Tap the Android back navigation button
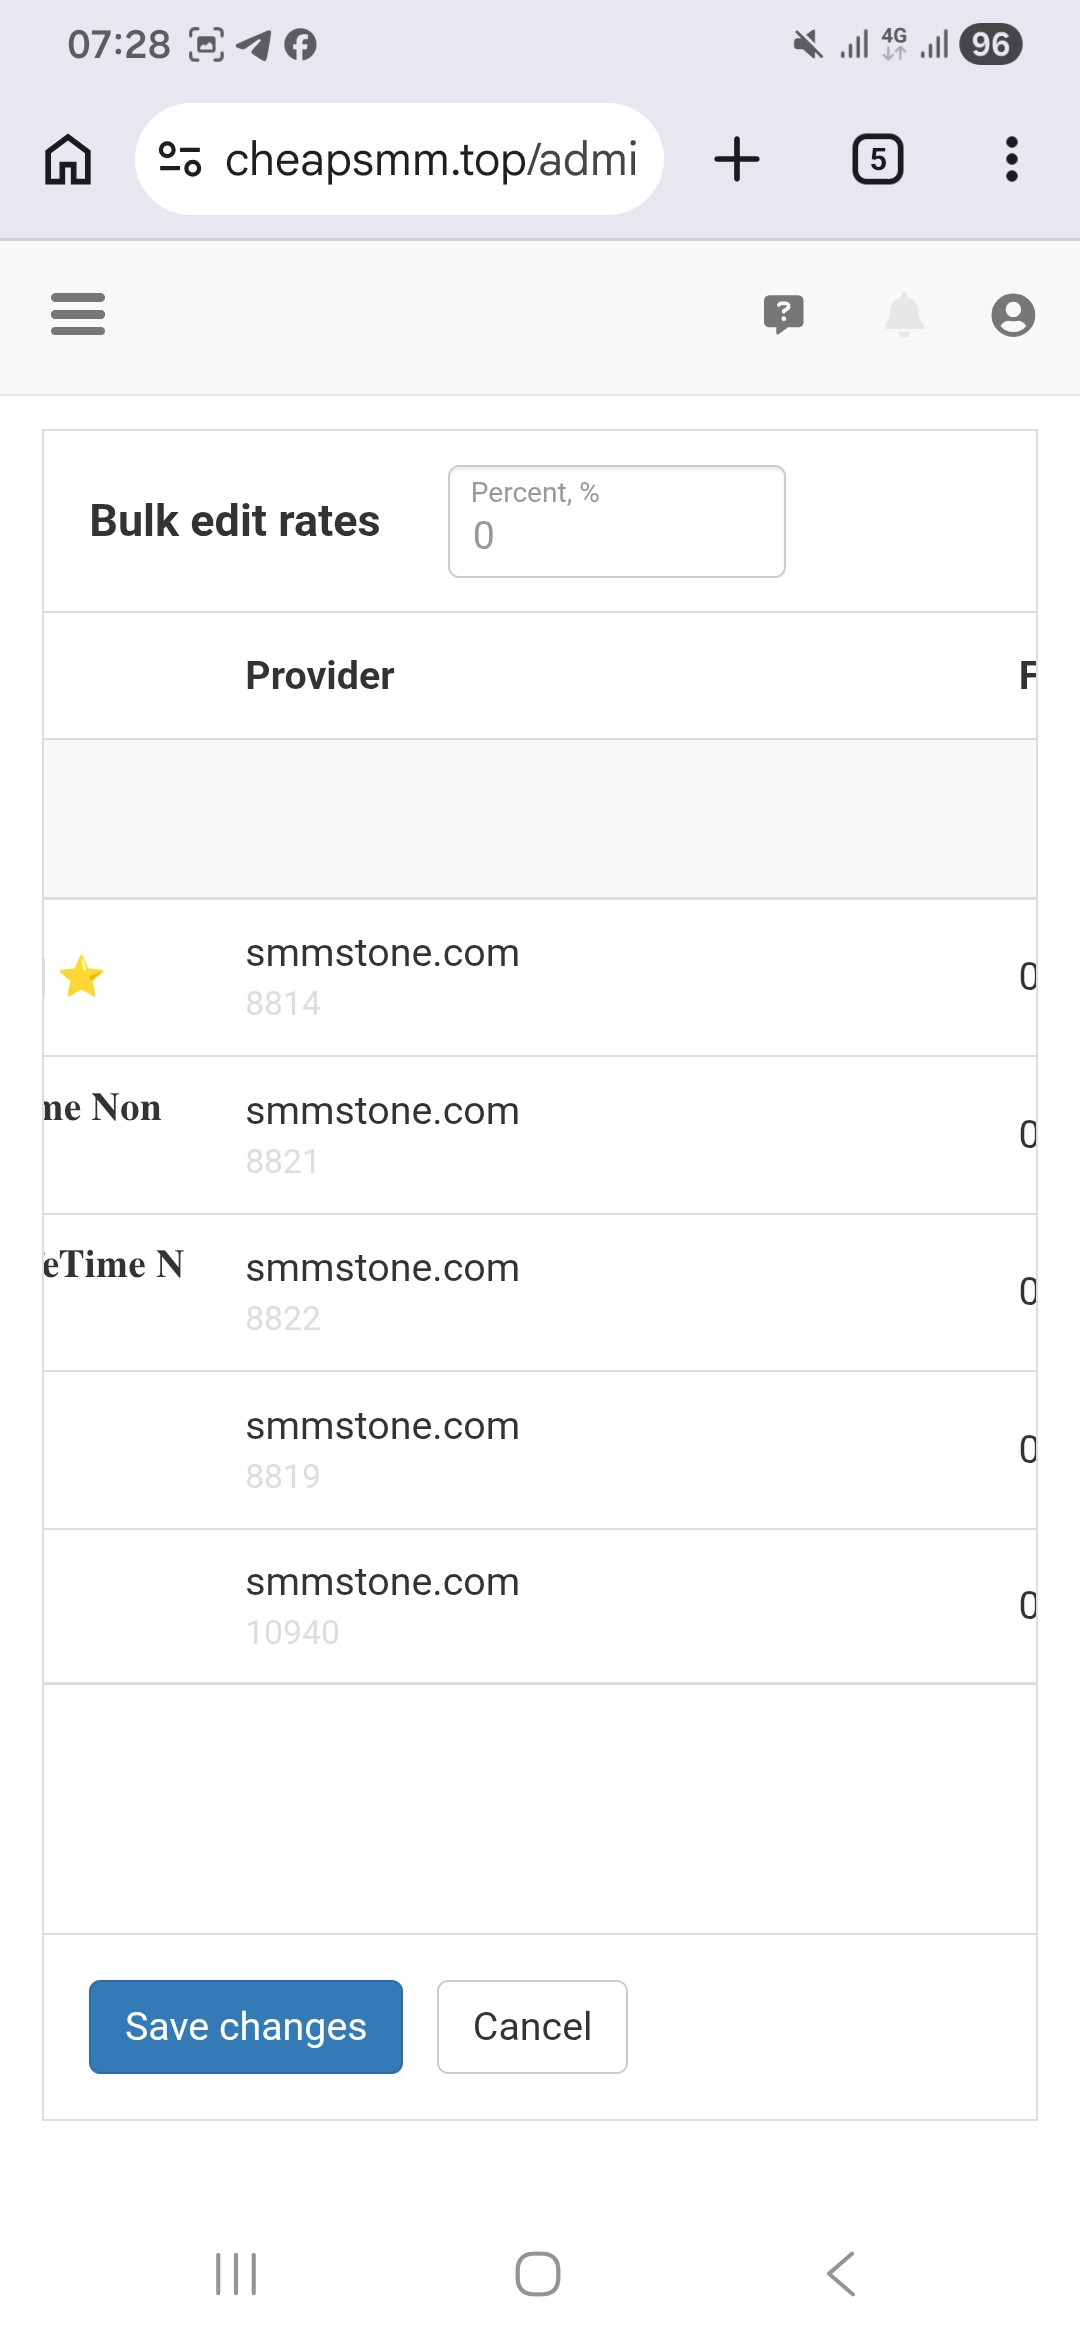1080x2340 pixels. pos(841,2274)
